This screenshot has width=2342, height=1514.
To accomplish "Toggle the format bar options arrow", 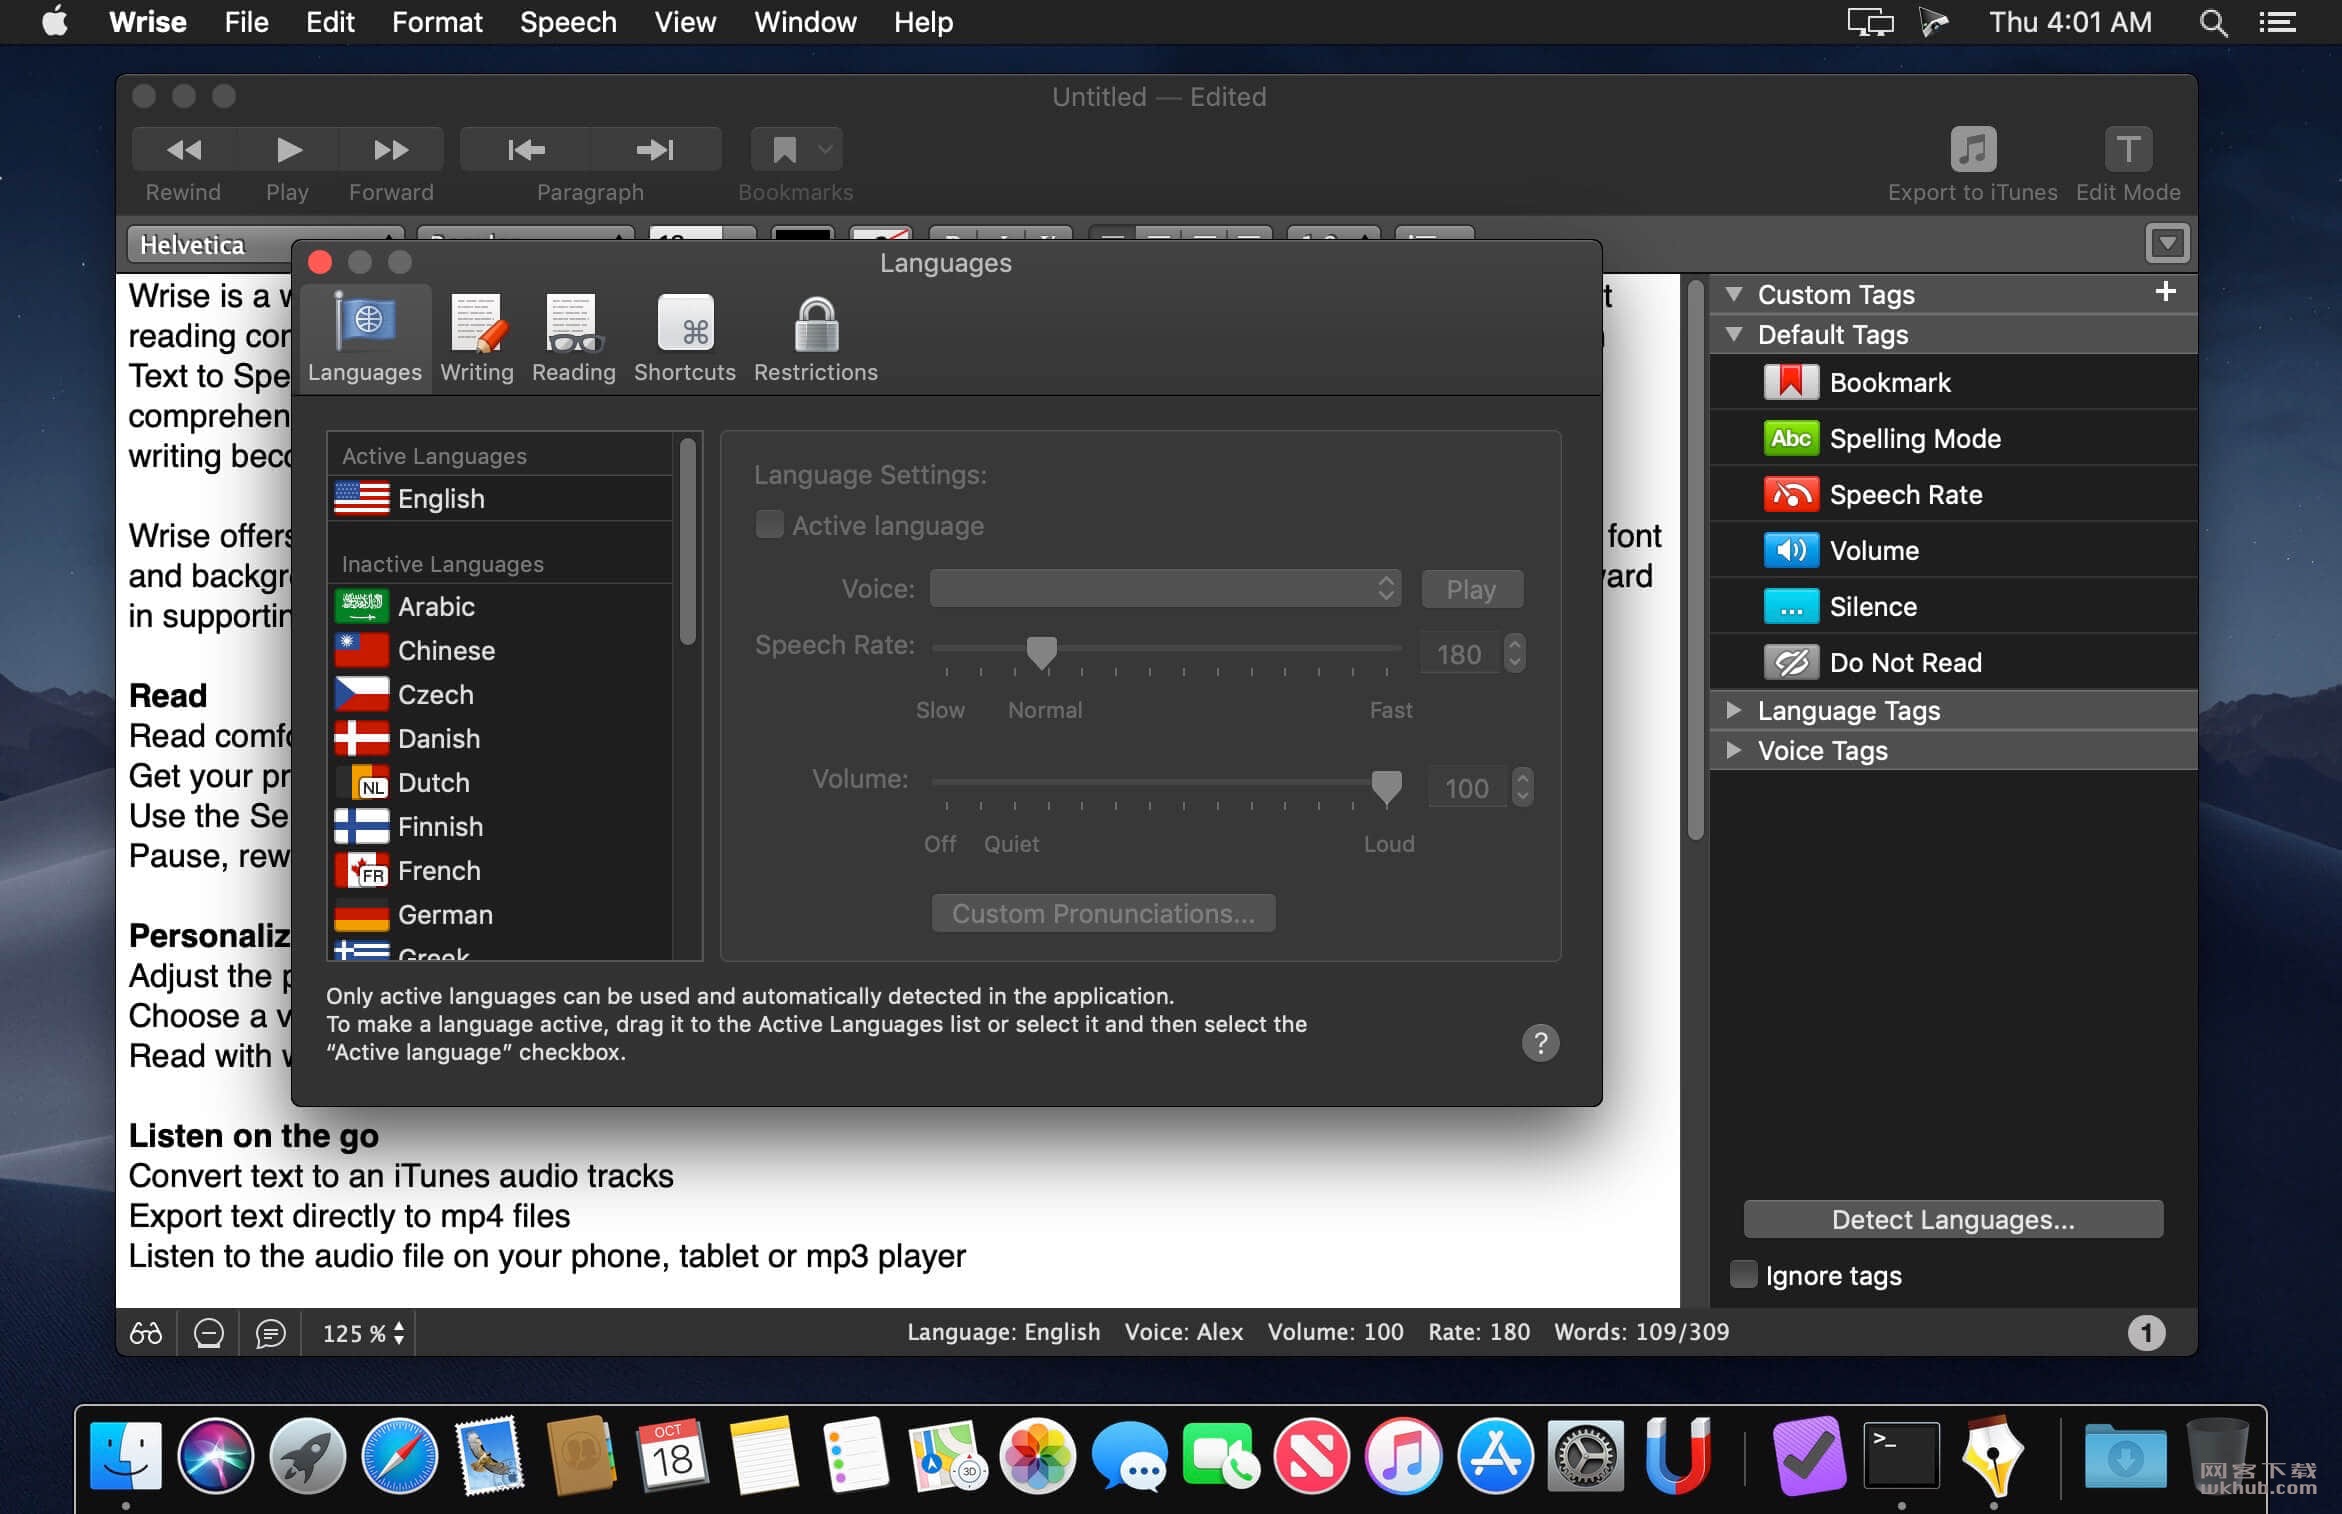I will (x=2167, y=243).
